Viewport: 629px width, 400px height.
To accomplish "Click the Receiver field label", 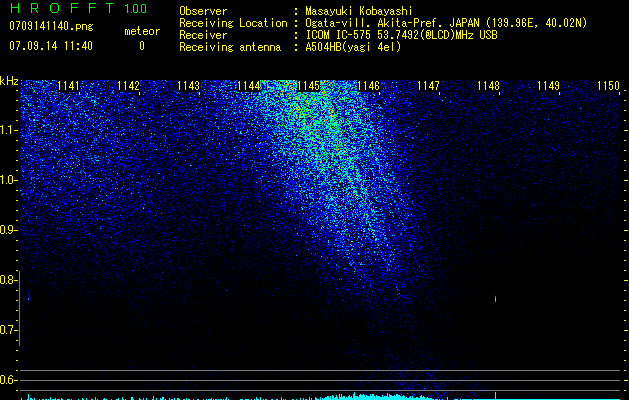I will [x=203, y=35].
